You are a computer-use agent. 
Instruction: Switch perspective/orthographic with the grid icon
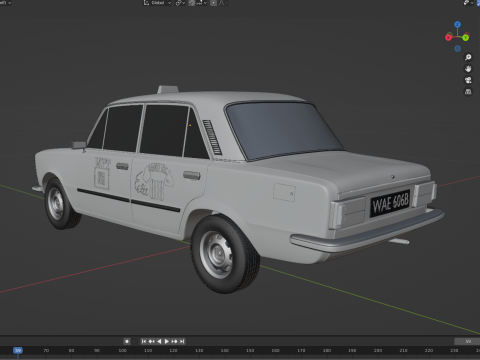[468, 91]
